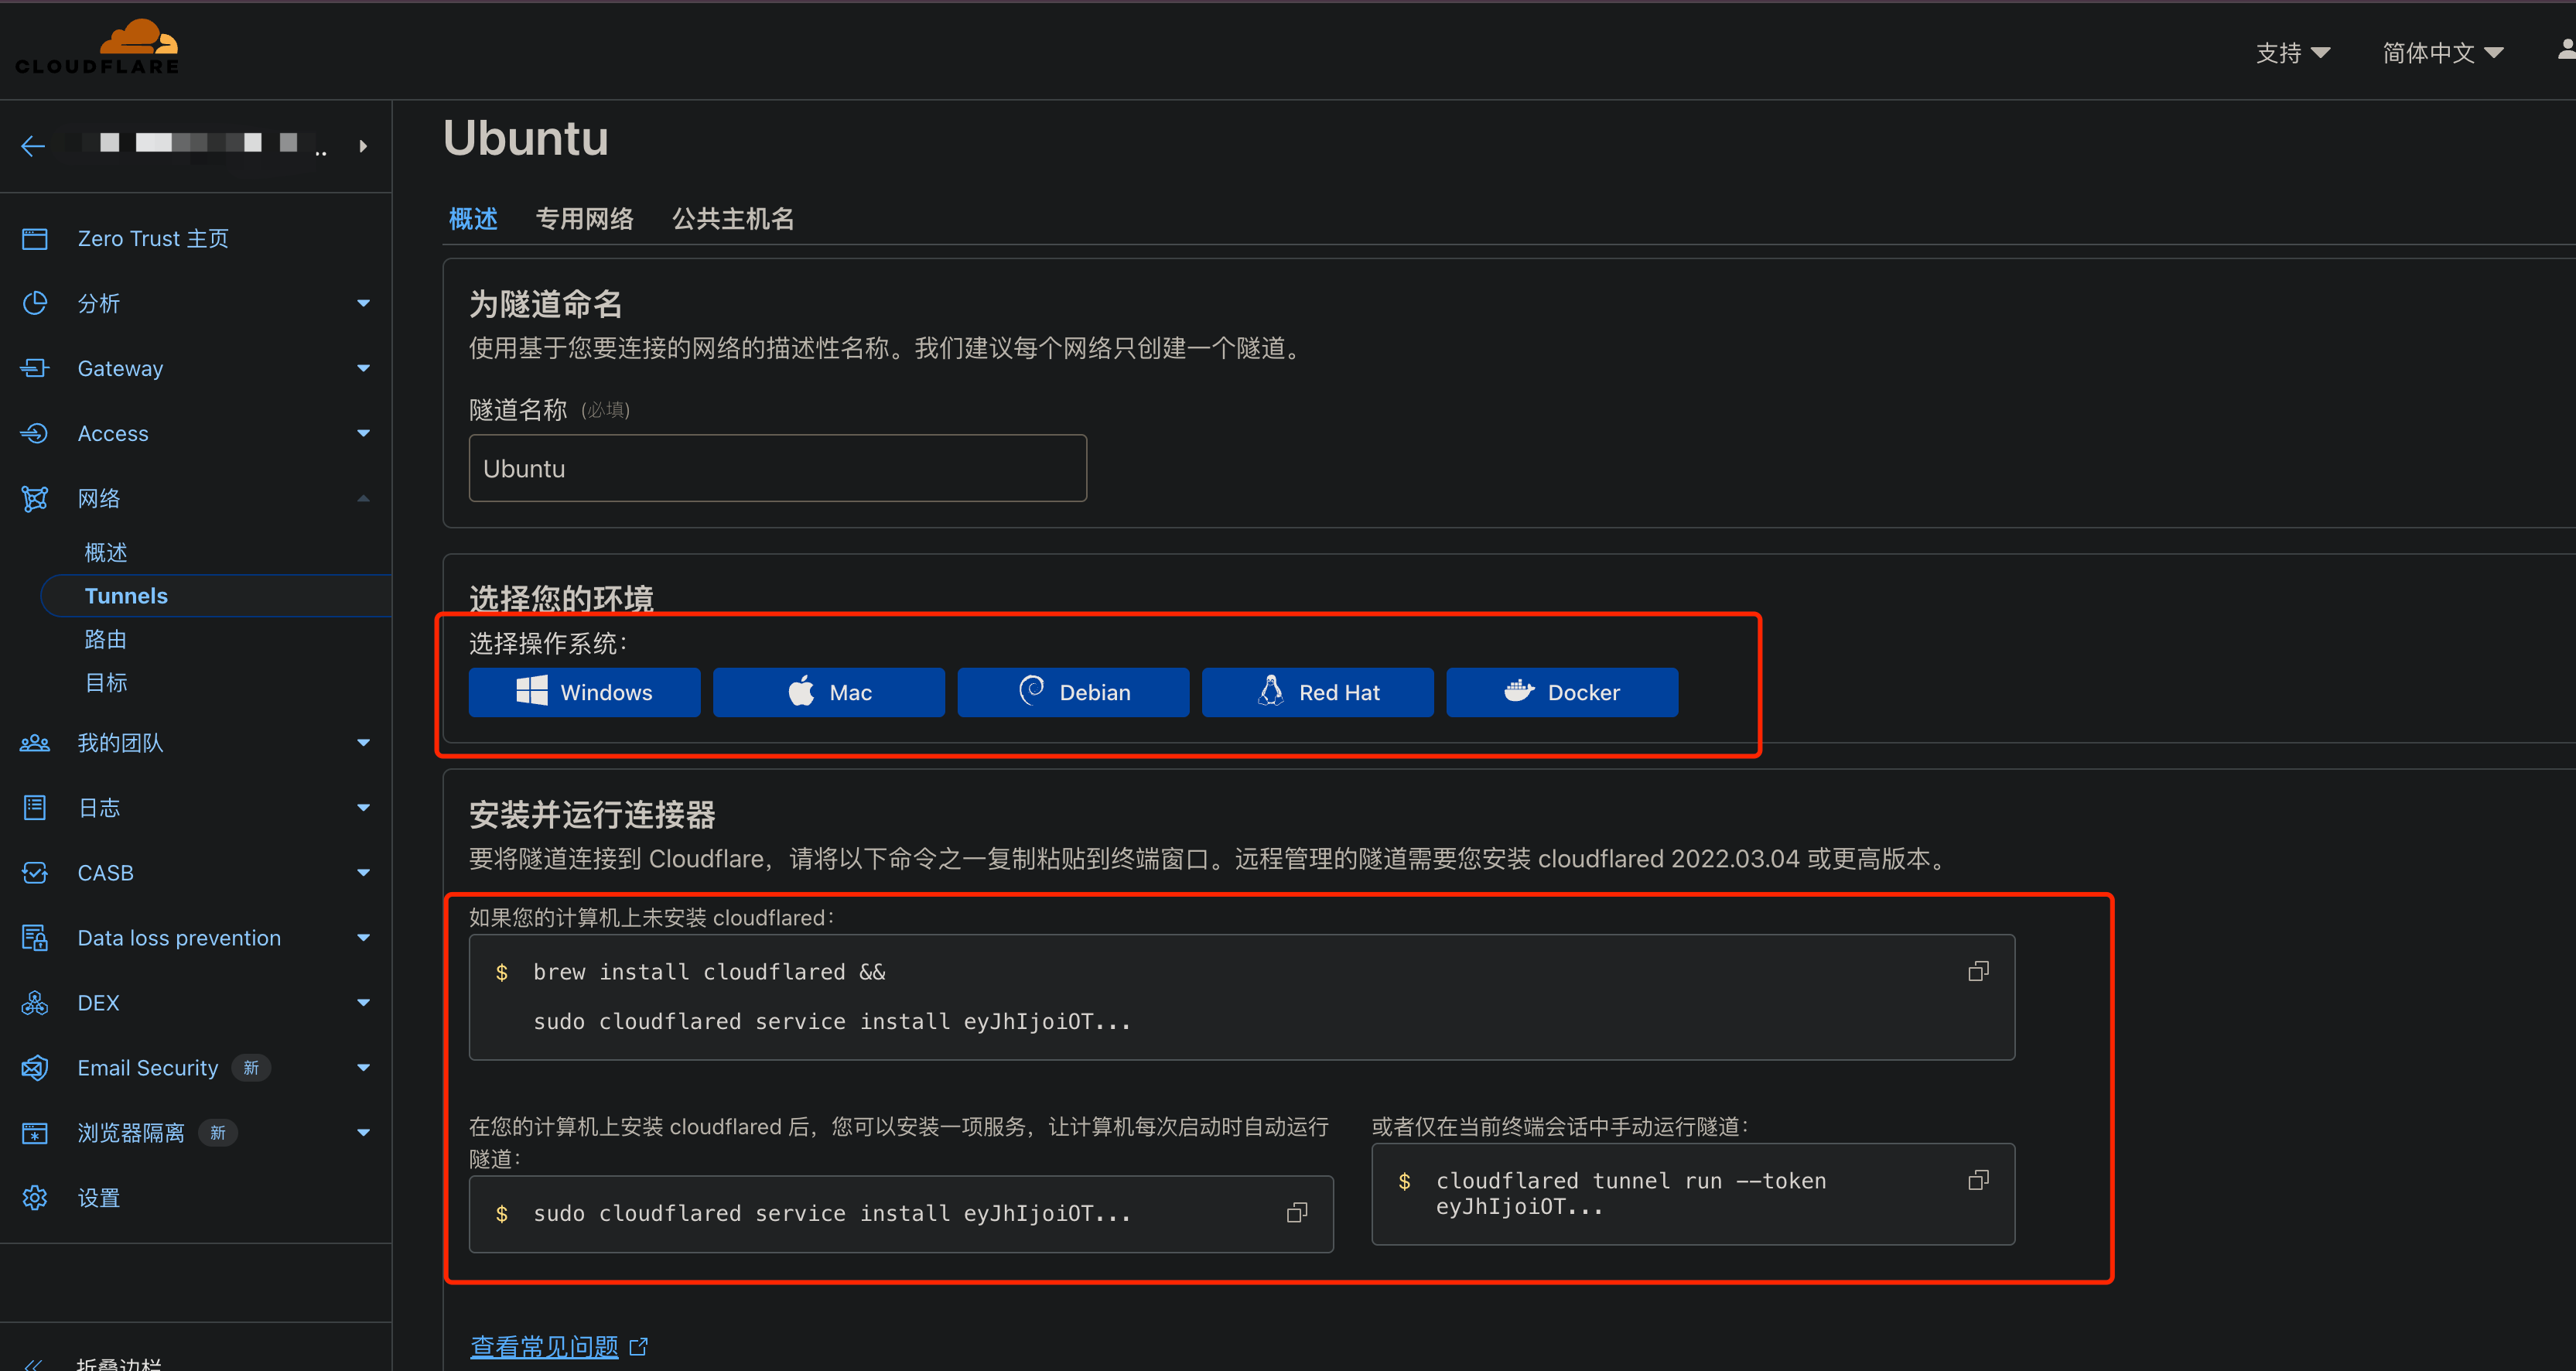Screen dimensions: 2576x1371
Task: Click the DEX sidebar icon
Action: [35, 1003]
